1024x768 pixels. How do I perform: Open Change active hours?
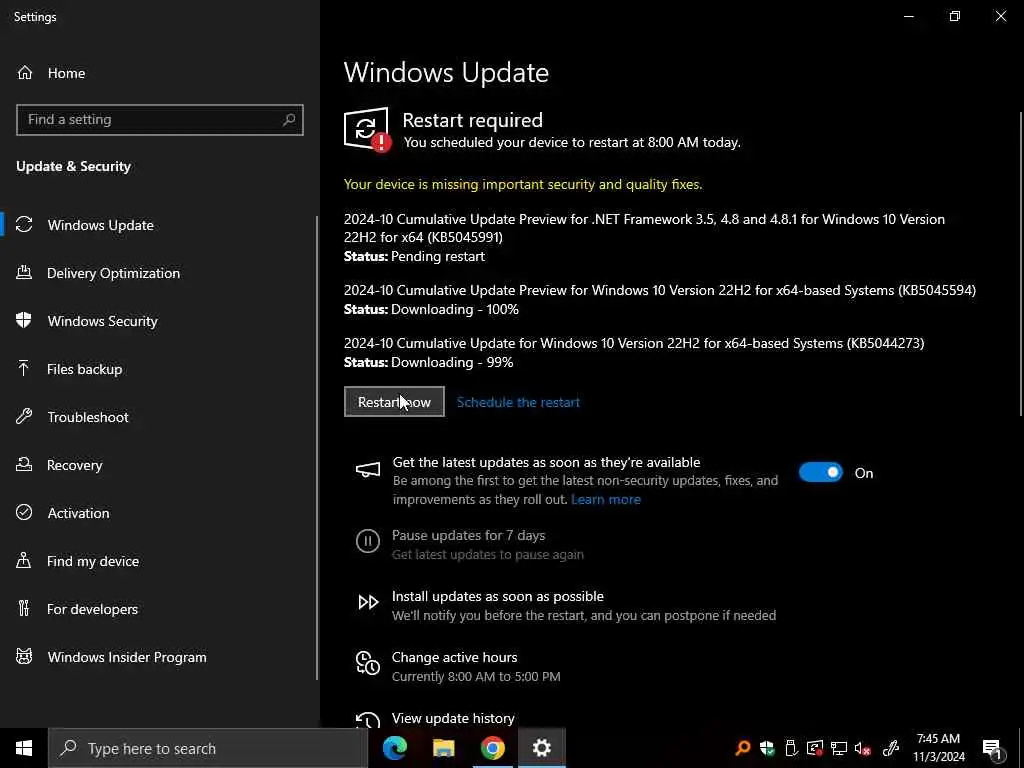click(455, 658)
